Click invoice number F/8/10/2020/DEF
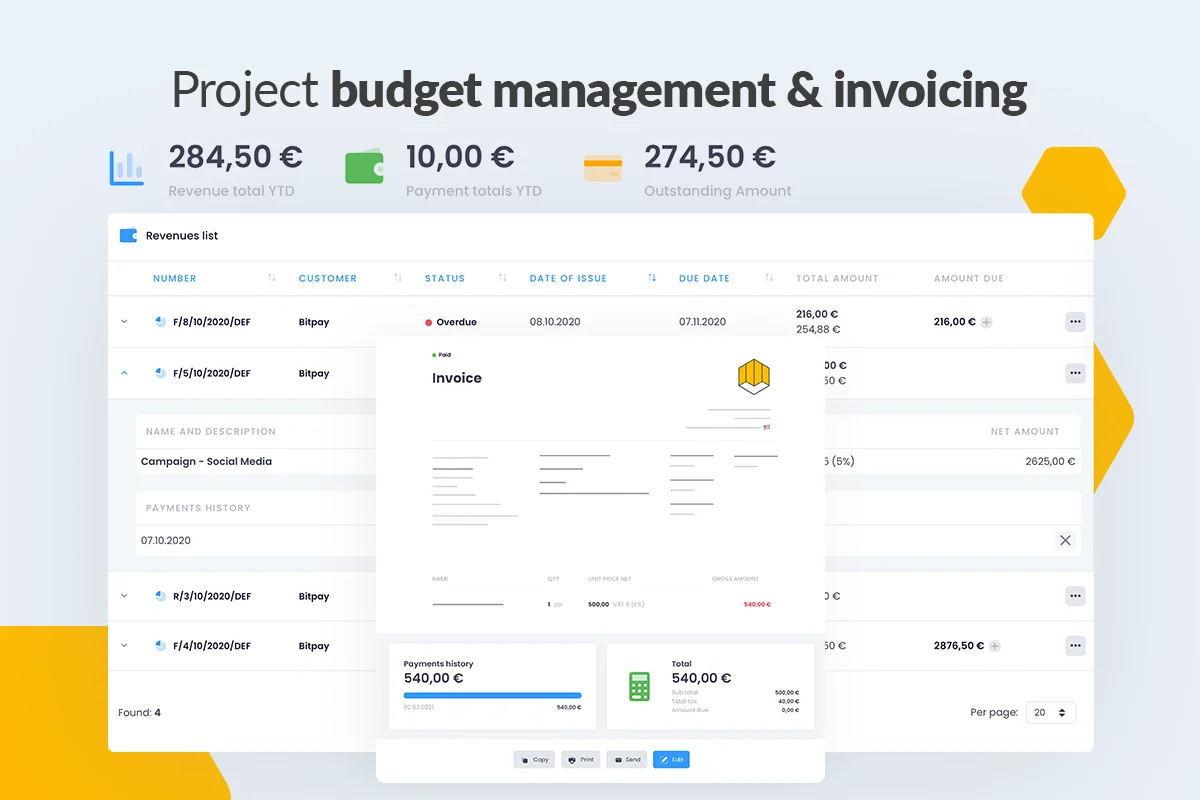 point(212,322)
